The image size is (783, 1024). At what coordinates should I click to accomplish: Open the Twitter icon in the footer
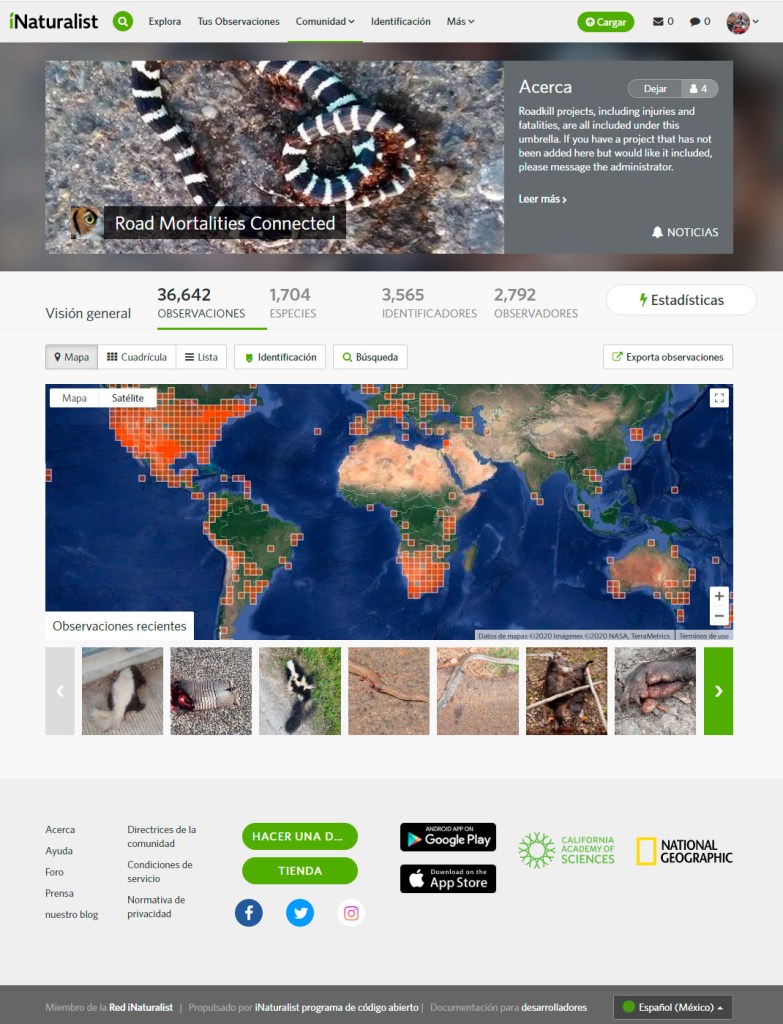tap(300, 912)
